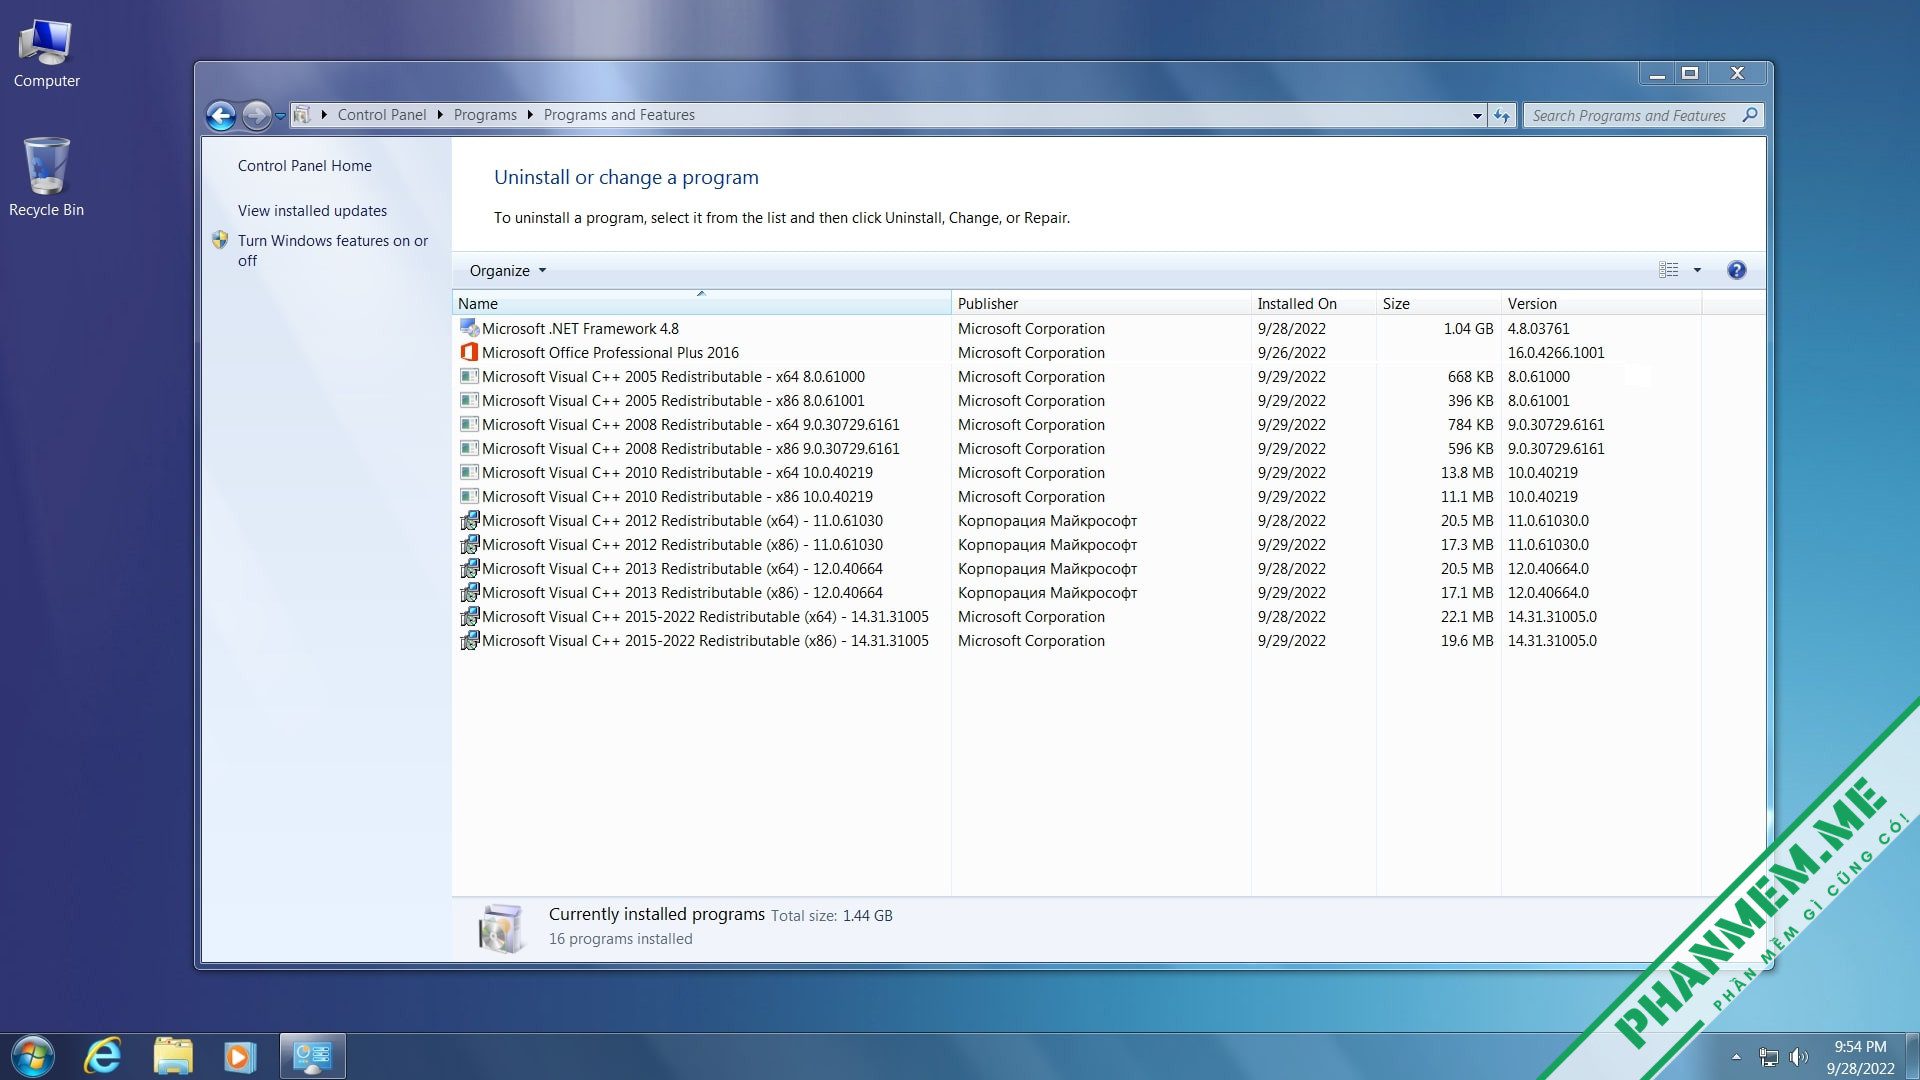Click the change view icon
The width and height of the screenshot is (1920, 1080).
tap(1669, 270)
